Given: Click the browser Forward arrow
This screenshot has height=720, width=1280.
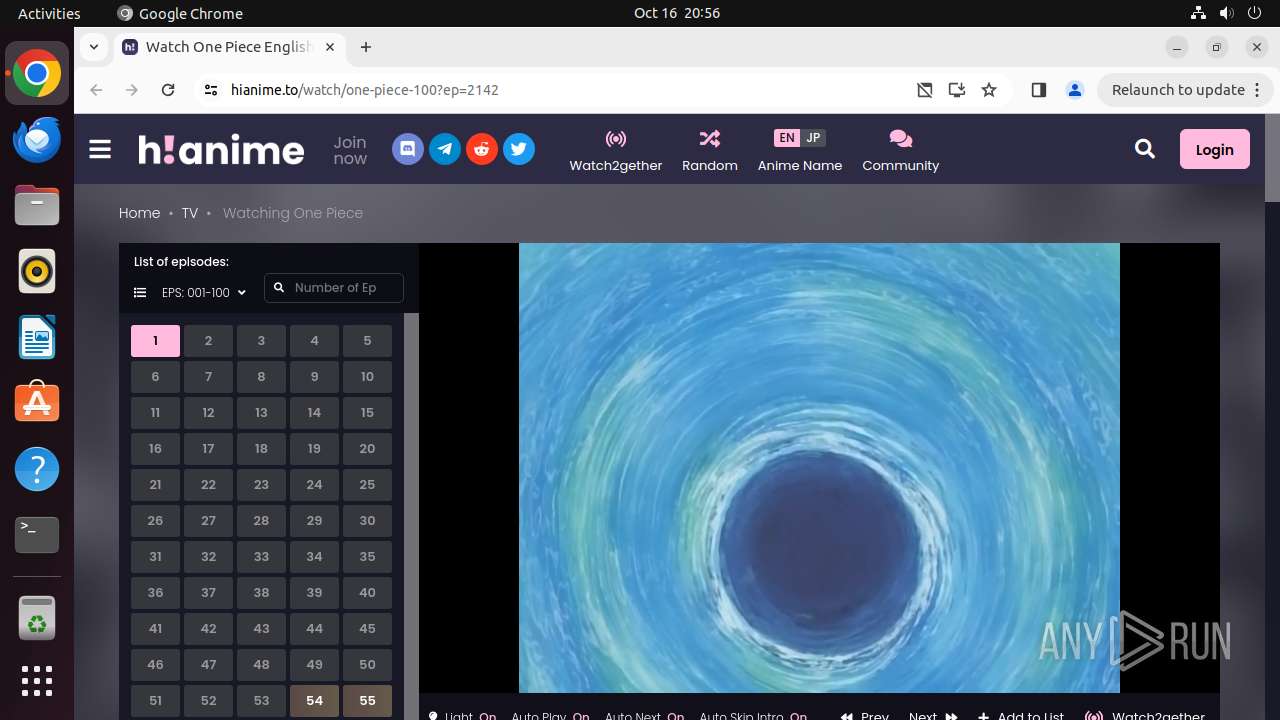Looking at the screenshot, I should pos(132,90).
